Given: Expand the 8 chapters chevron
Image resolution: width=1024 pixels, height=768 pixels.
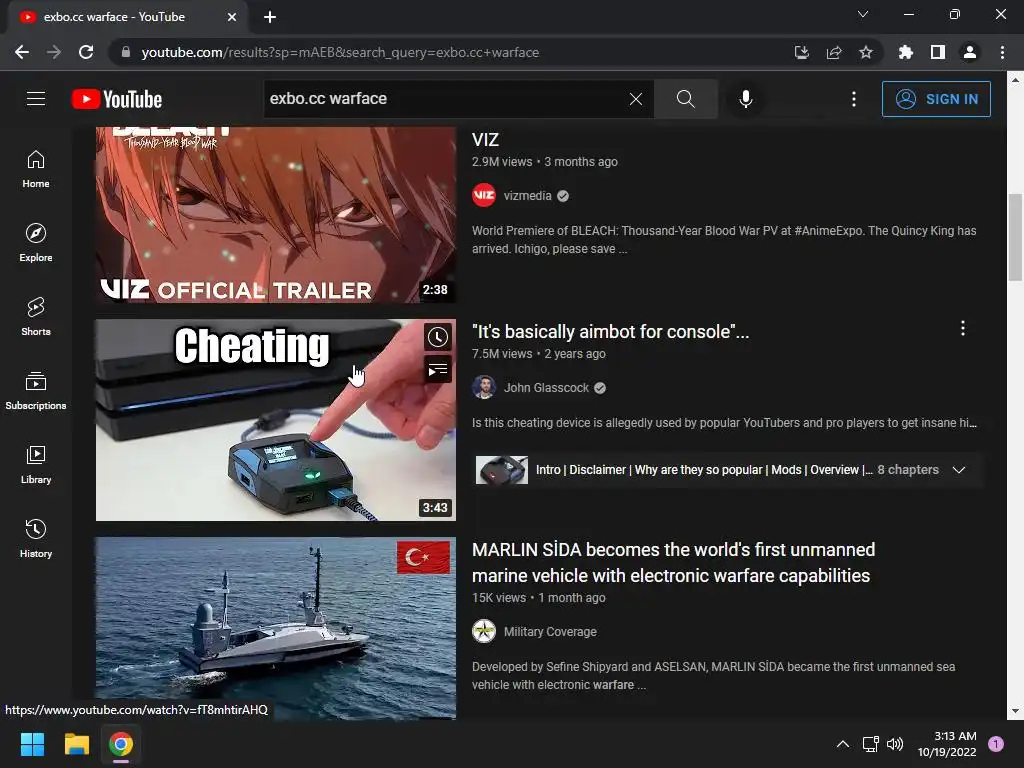Looking at the screenshot, I should [x=959, y=470].
